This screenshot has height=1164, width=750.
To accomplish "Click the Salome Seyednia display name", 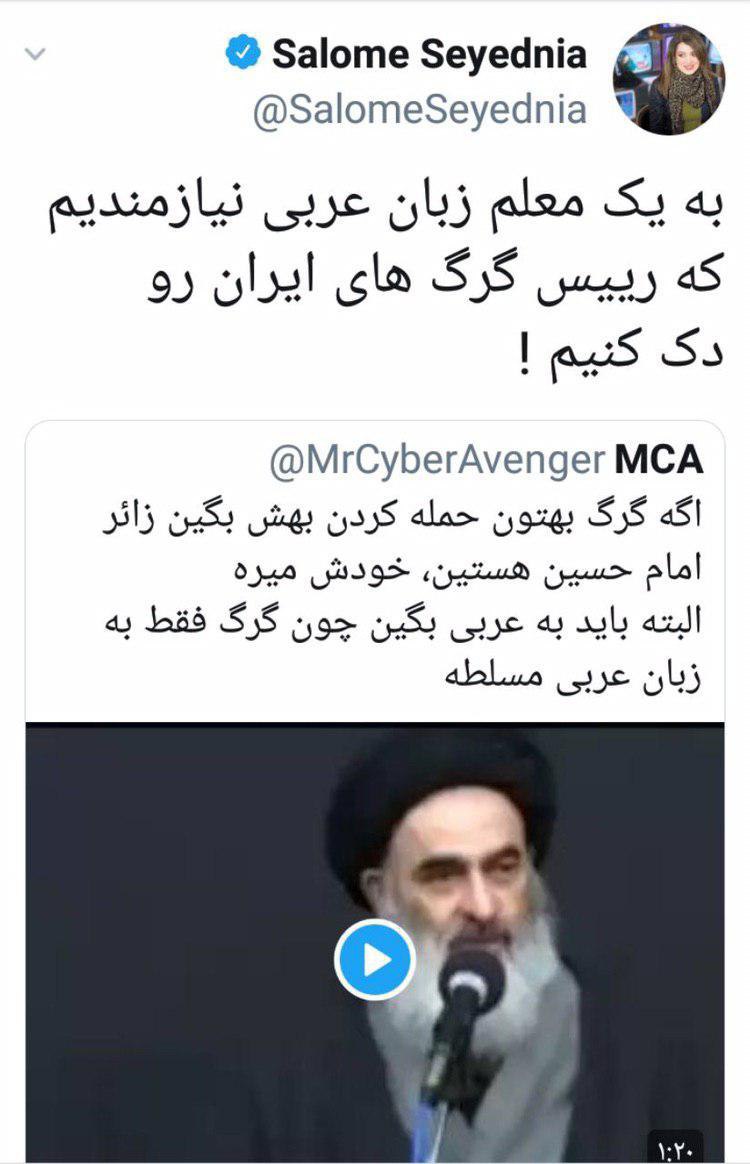I will point(429,53).
